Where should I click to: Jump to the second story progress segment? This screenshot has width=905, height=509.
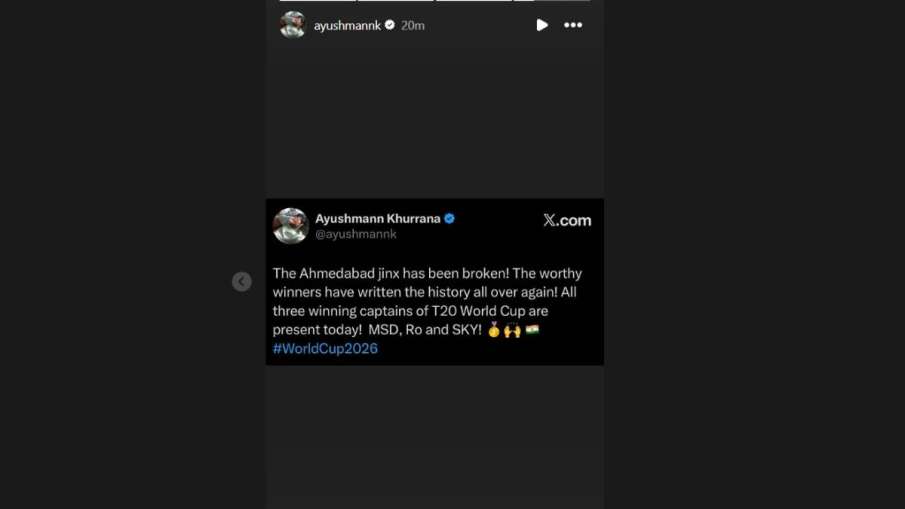[395, 1]
